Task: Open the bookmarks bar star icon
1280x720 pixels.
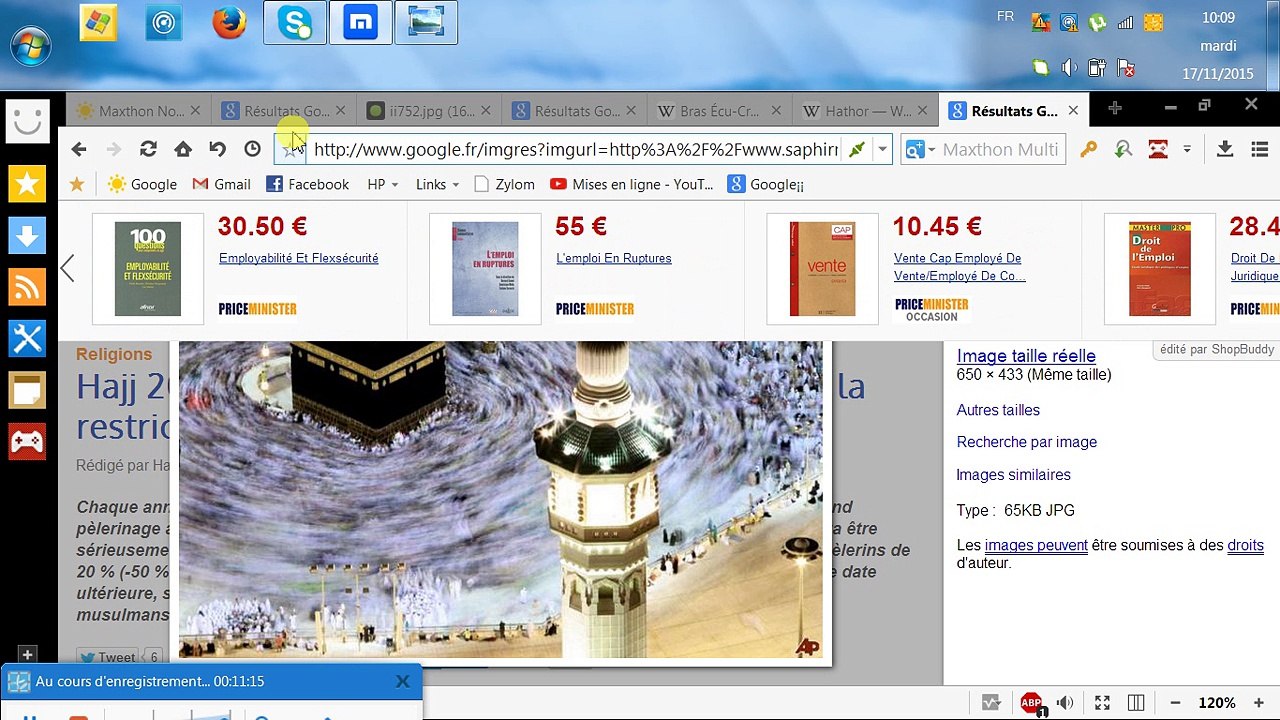Action: (x=77, y=184)
